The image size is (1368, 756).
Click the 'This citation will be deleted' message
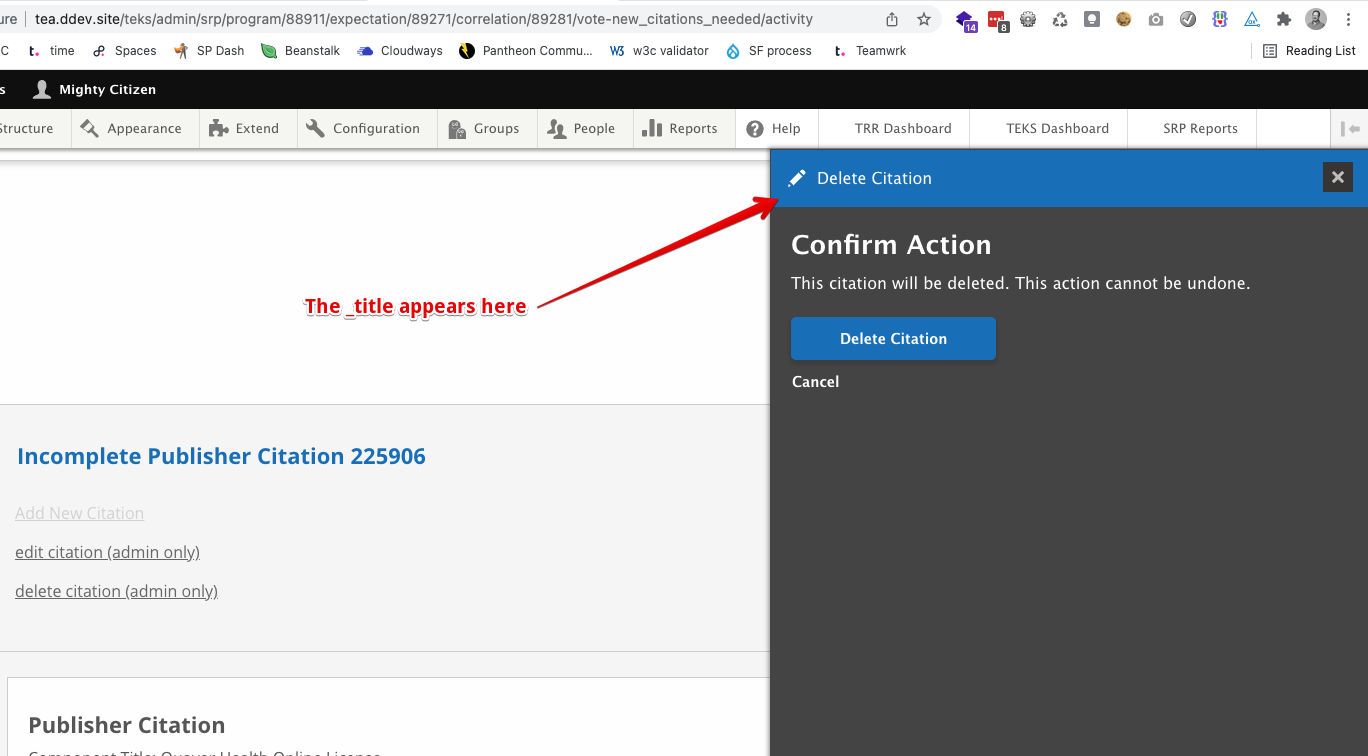click(x=1020, y=283)
